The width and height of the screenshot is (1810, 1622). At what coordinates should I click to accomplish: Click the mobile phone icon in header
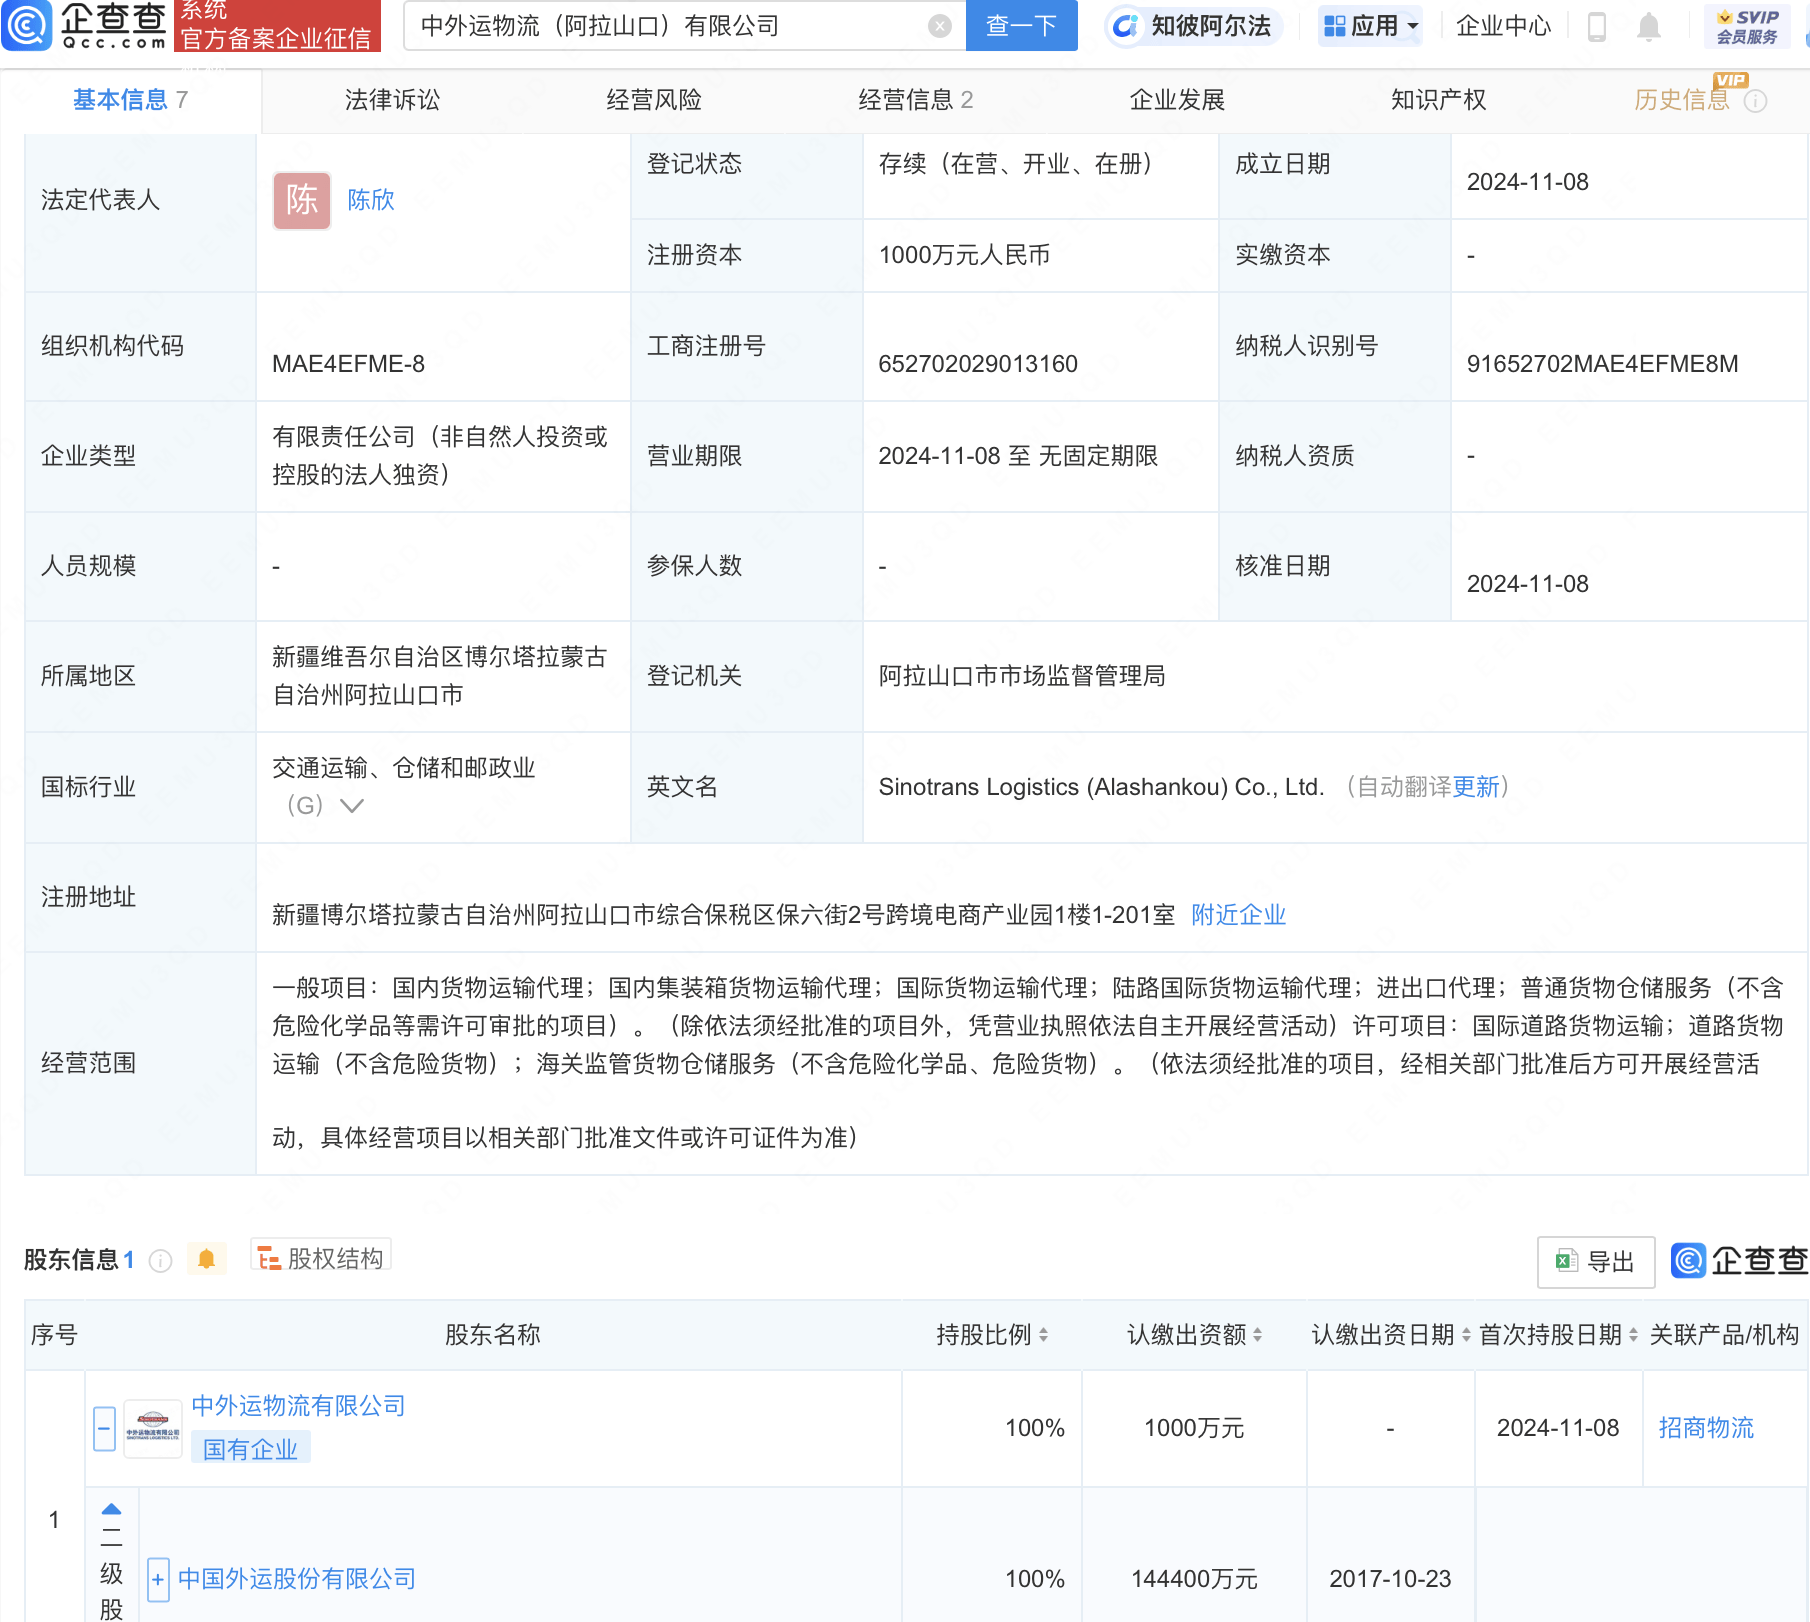coord(1597,27)
